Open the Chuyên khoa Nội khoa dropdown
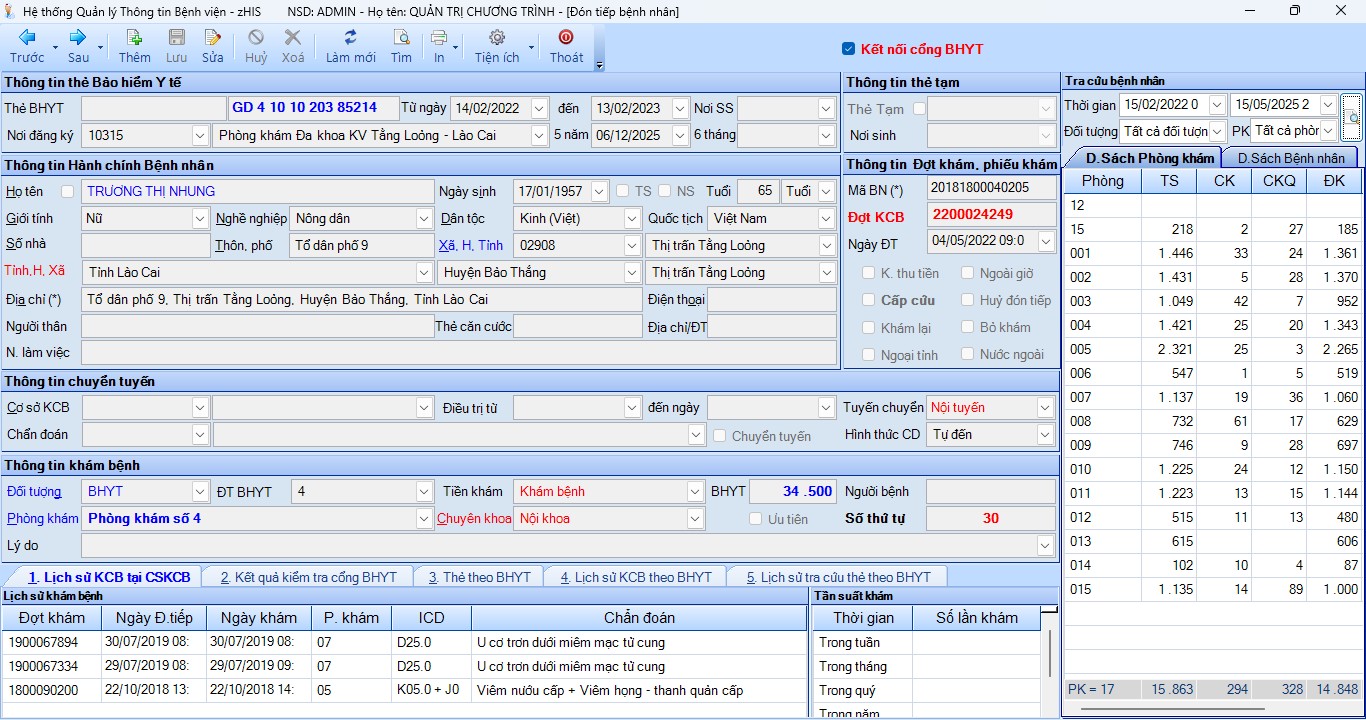This screenshot has height=720, width=1366. (x=695, y=518)
